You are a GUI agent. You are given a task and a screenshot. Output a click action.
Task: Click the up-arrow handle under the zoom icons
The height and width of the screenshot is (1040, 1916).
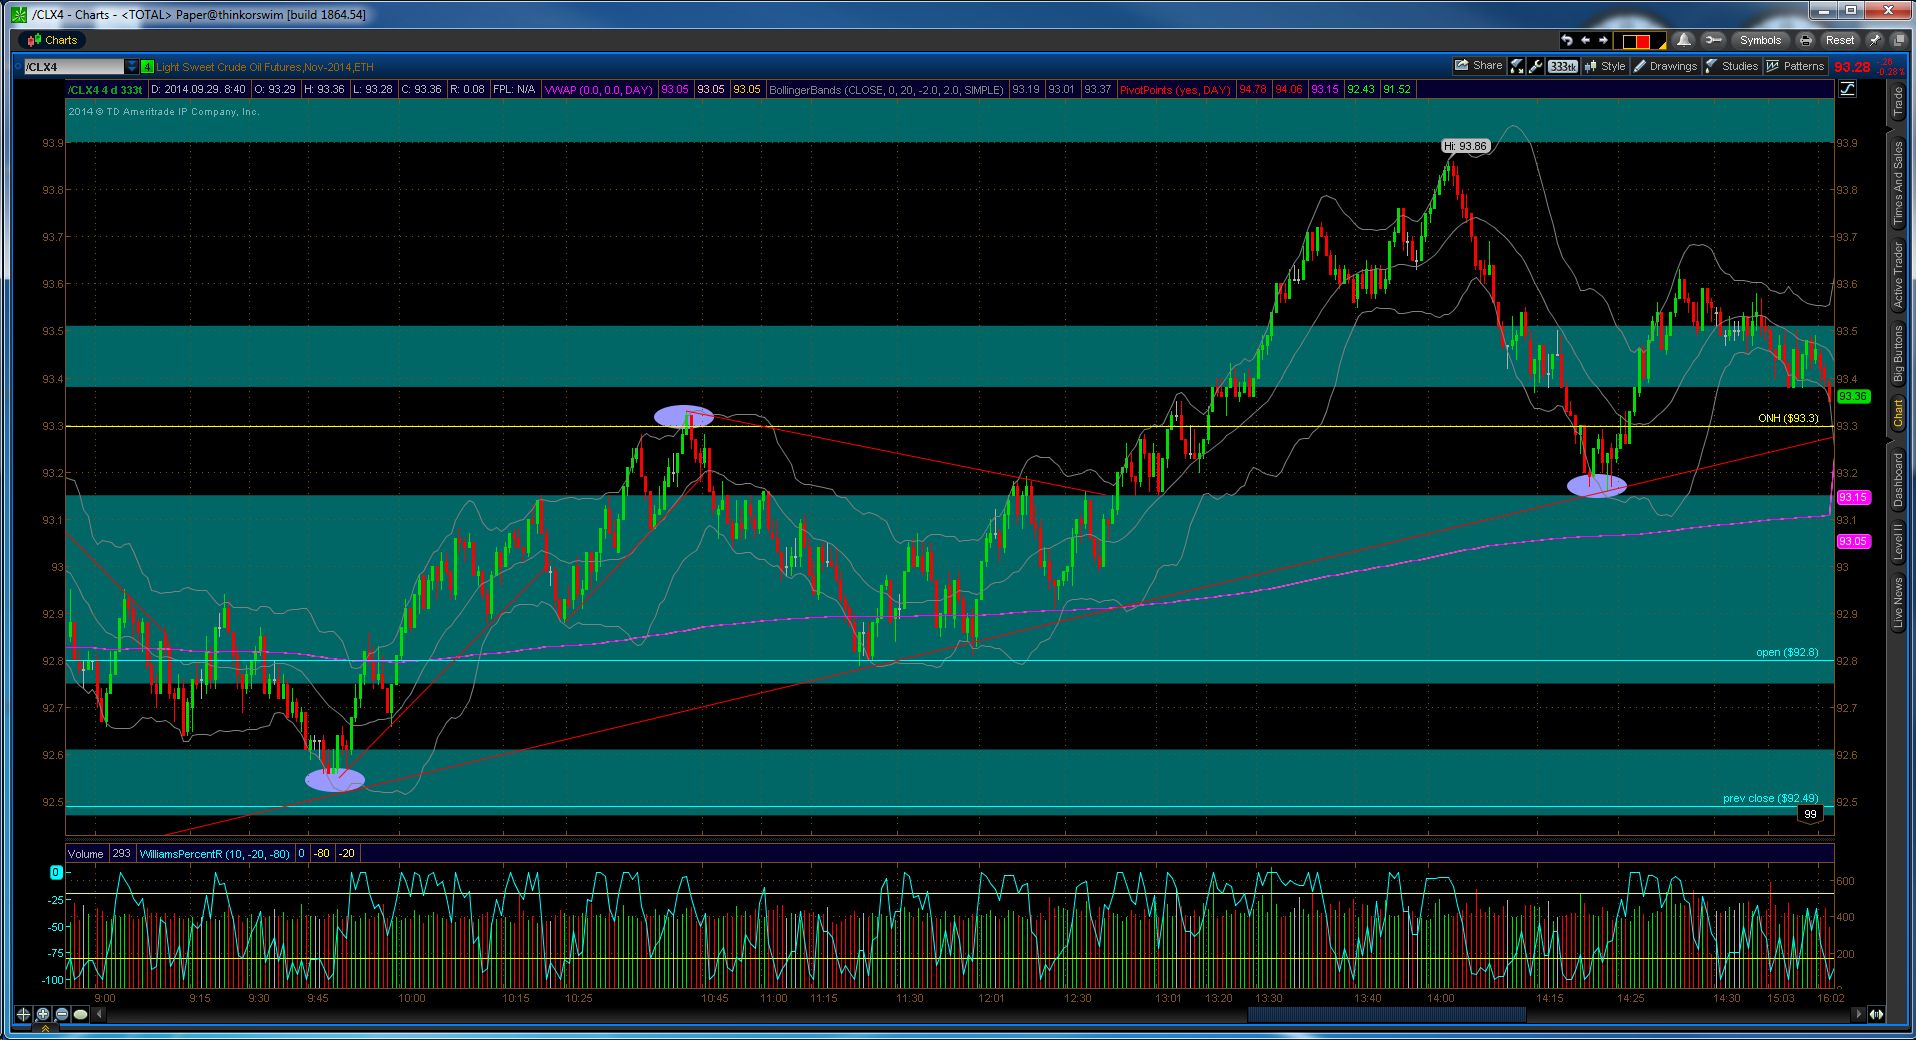point(43,1028)
